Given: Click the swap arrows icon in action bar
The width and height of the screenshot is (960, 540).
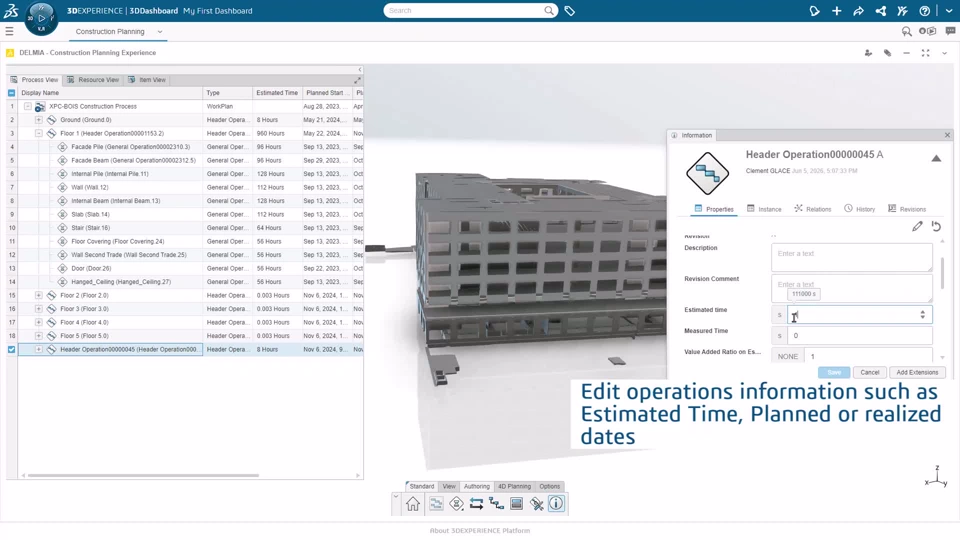Looking at the screenshot, I should [x=476, y=503].
